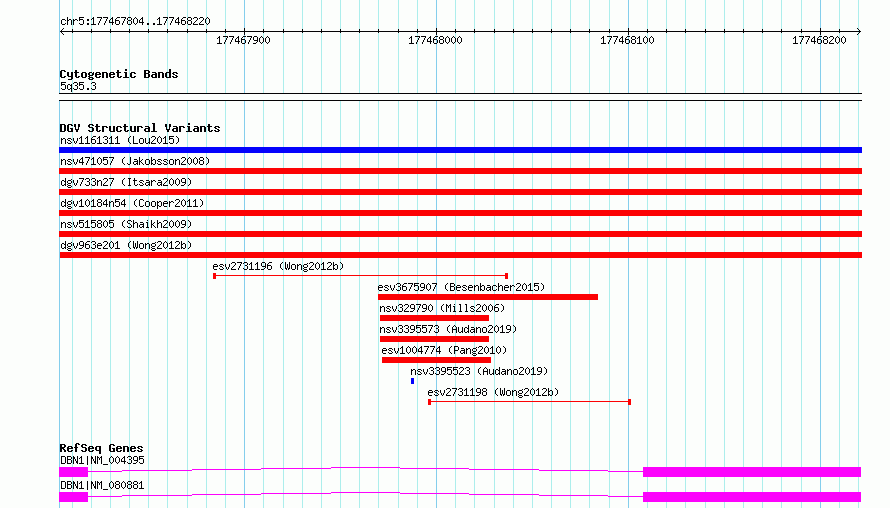The image size is (890, 508).
Task: Click red bar of esv3675907 (Besenbacher2015)
Action: pos(488,297)
